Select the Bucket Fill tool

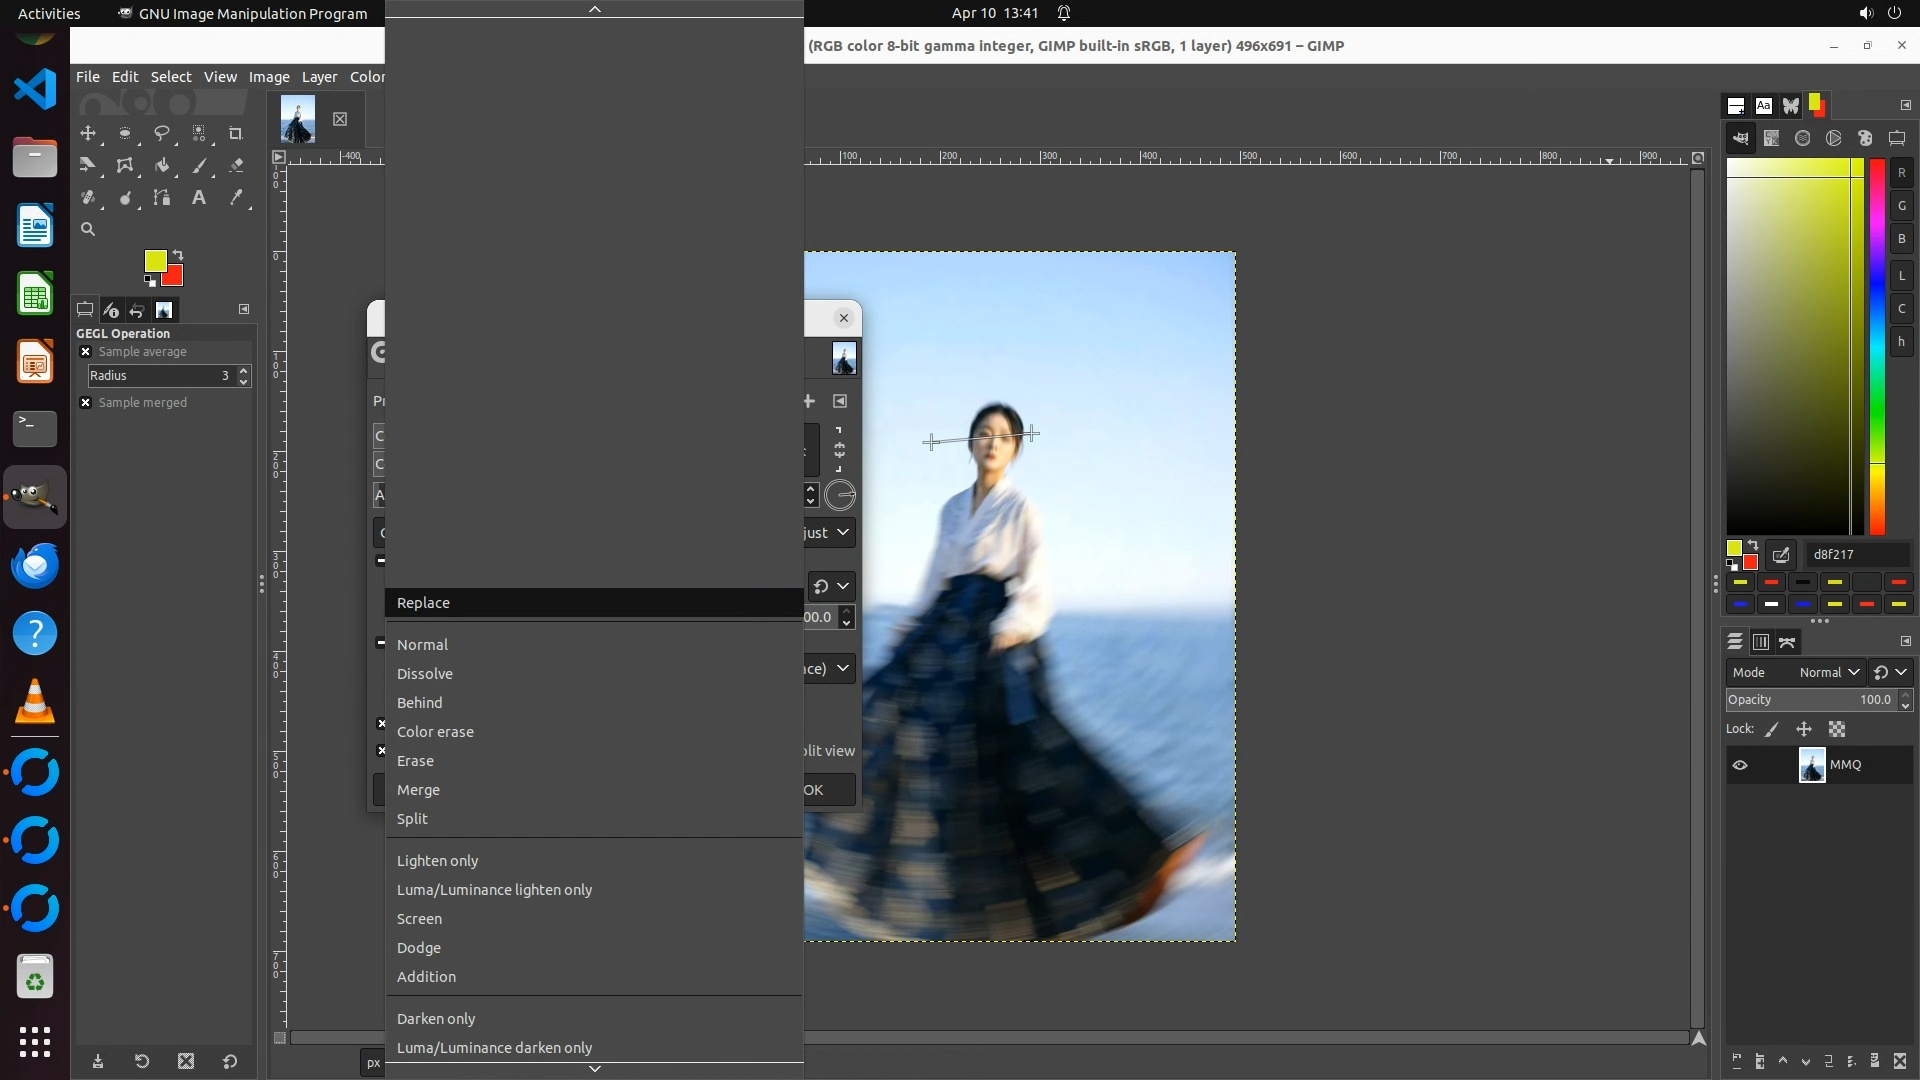click(x=162, y=166)
